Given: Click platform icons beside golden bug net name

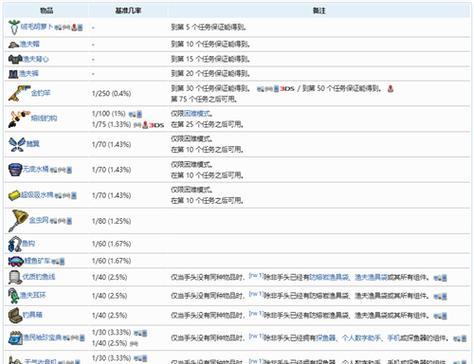Looking at the screenshot, I should pyautogui.click(x=61, y=221).
